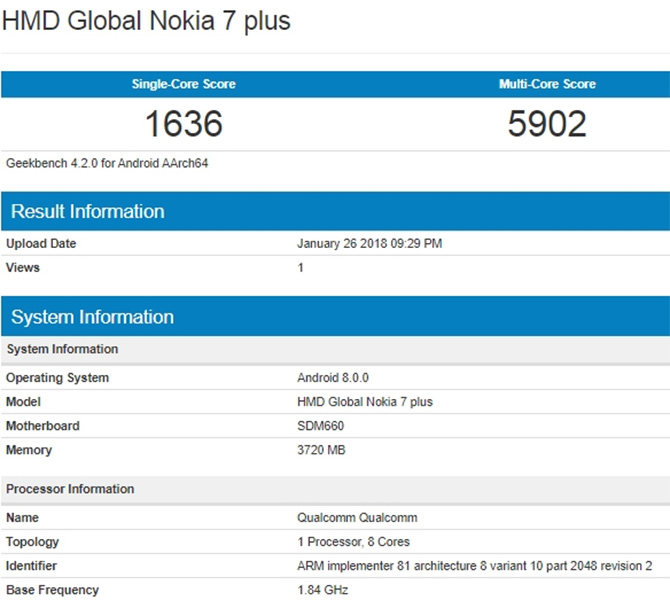
Task: Select the '1.84 GHz' frequency value
Action: coord(323,590)
